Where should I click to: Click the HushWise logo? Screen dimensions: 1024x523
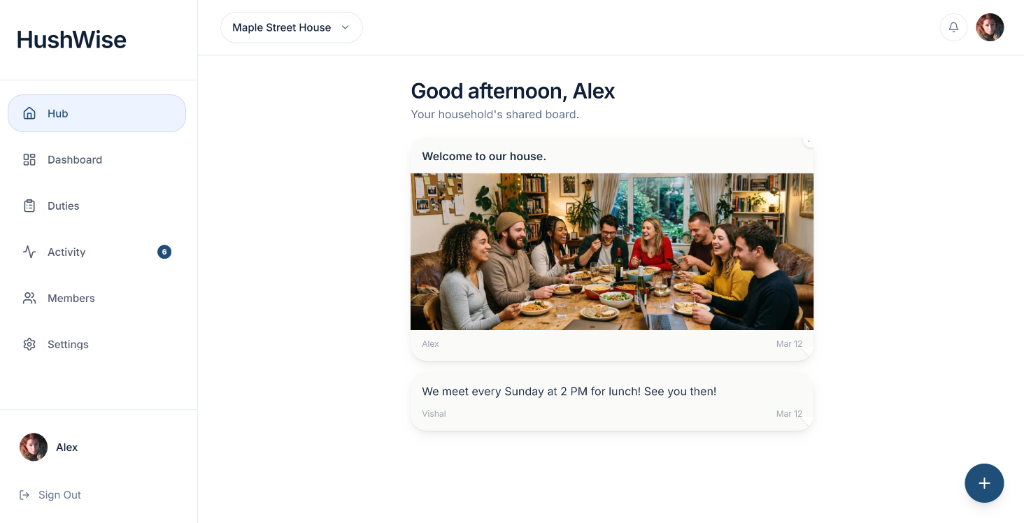tap(72, 40)
